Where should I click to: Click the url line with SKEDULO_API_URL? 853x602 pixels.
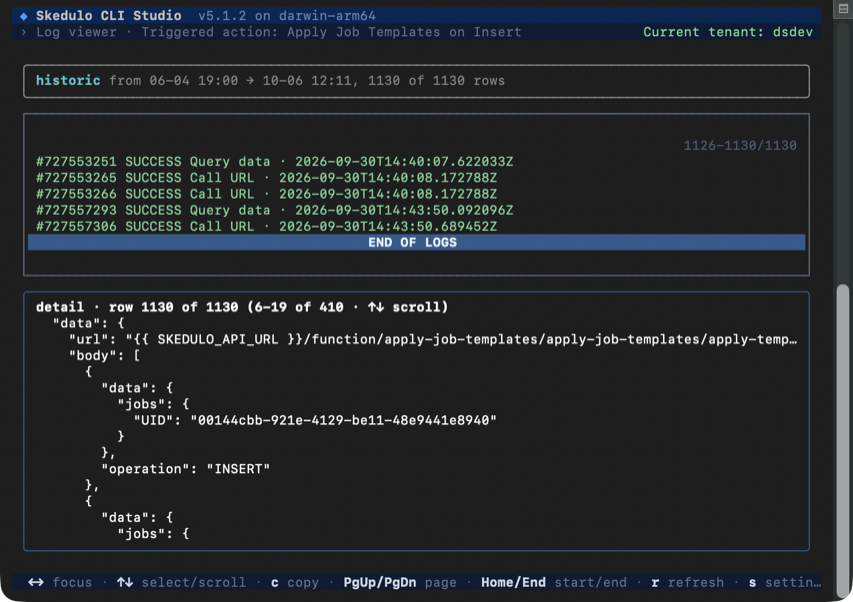(432, 339)
